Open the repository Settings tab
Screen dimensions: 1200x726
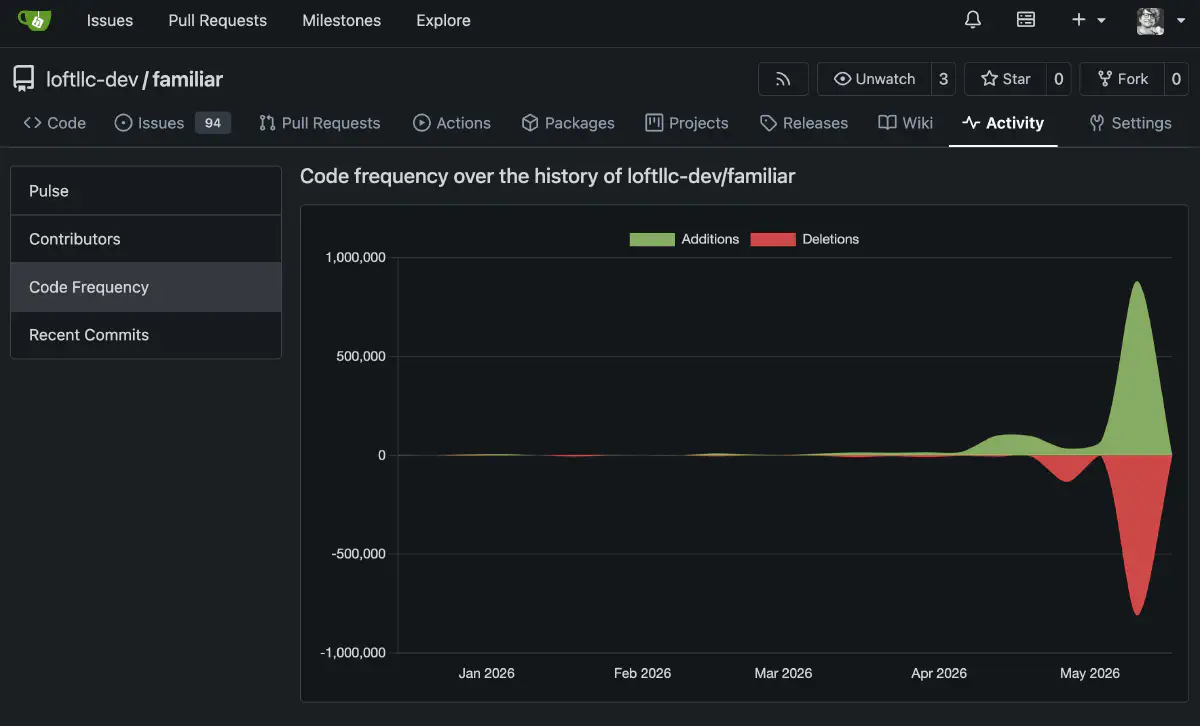(1130, 123)
